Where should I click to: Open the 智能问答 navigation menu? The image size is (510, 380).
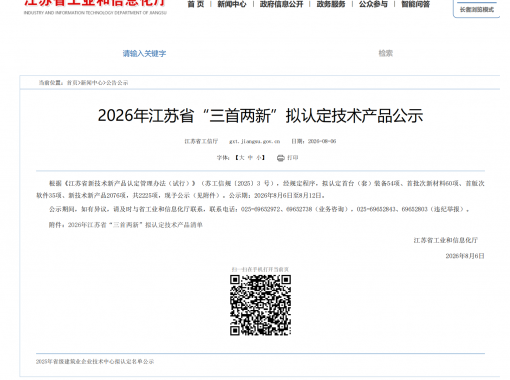pos(415,4)
